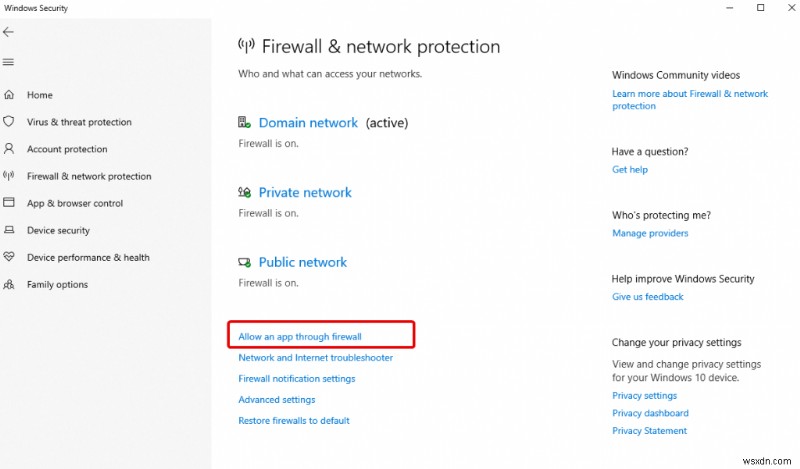Click the Device performance & health heart icon

tap(9, 257)
